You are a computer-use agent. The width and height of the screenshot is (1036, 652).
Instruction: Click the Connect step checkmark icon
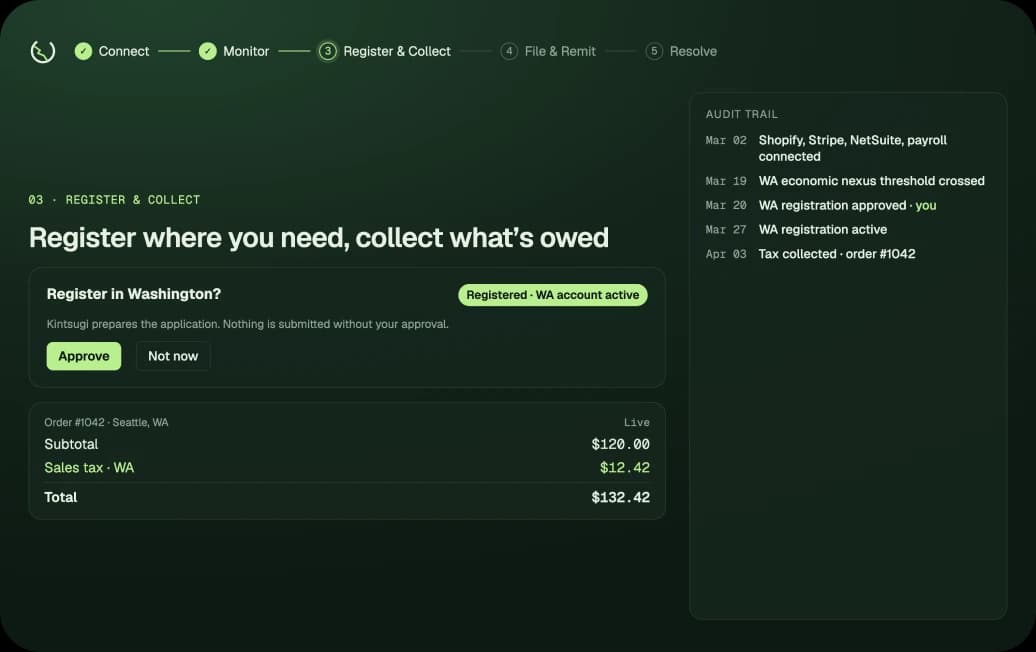tap(83, 51)
